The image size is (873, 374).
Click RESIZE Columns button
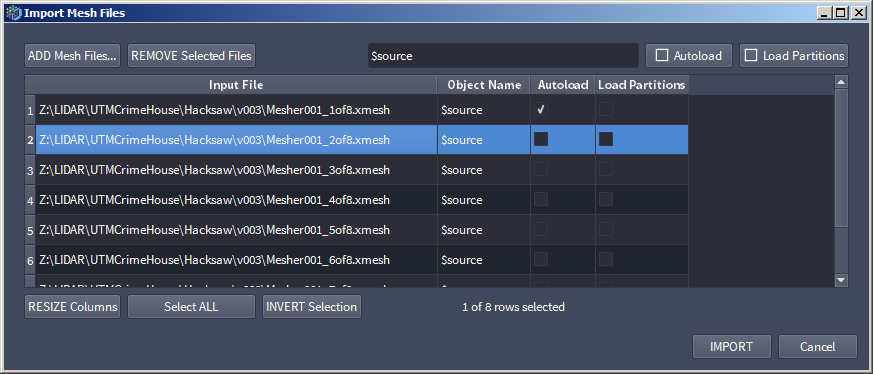[x=72, y=307]
